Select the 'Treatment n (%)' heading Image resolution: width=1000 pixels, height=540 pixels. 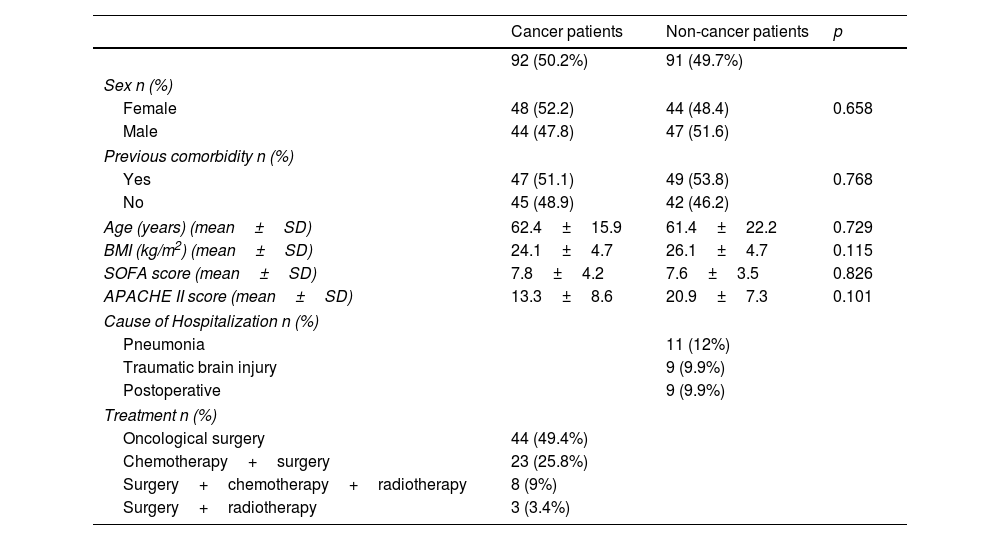point(160,415)
